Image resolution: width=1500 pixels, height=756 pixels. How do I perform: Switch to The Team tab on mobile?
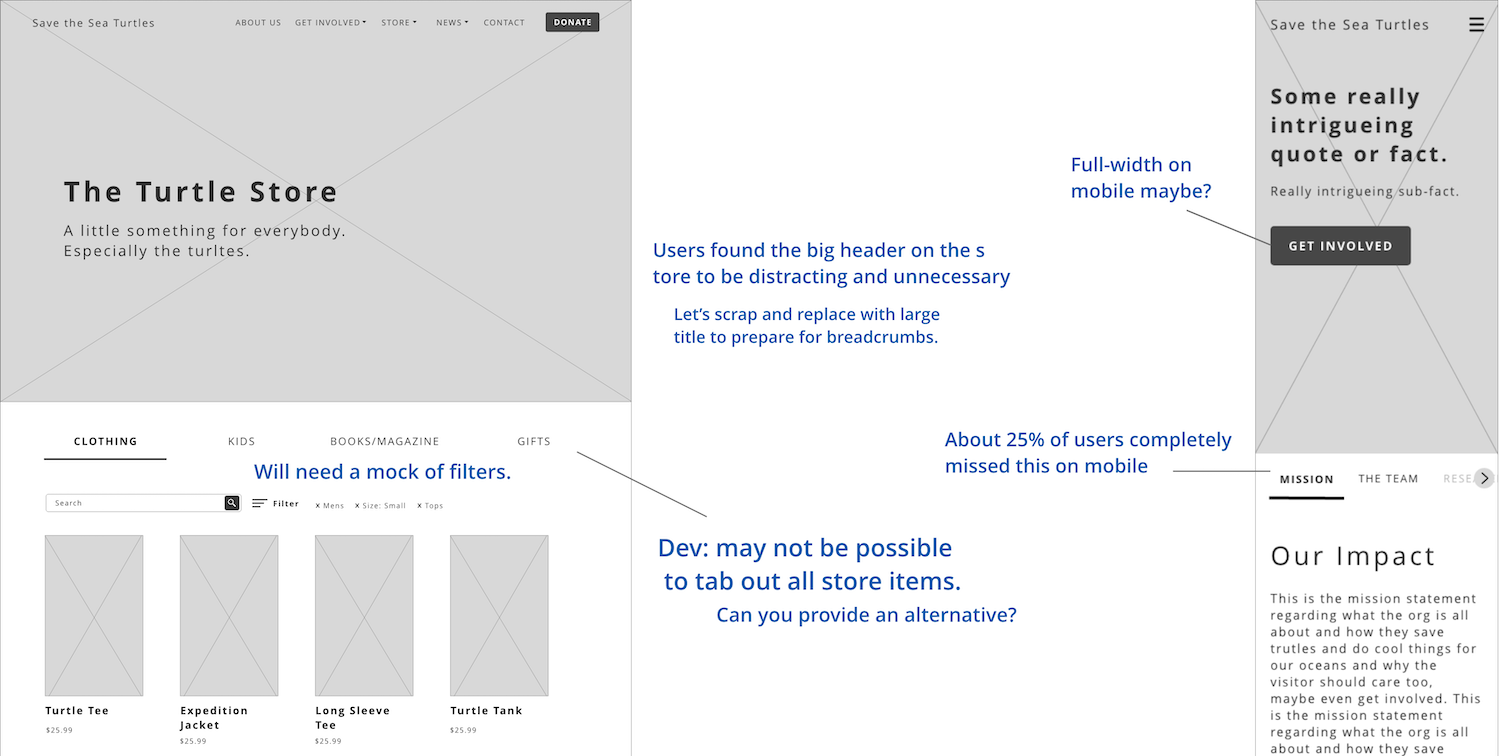1388,478
